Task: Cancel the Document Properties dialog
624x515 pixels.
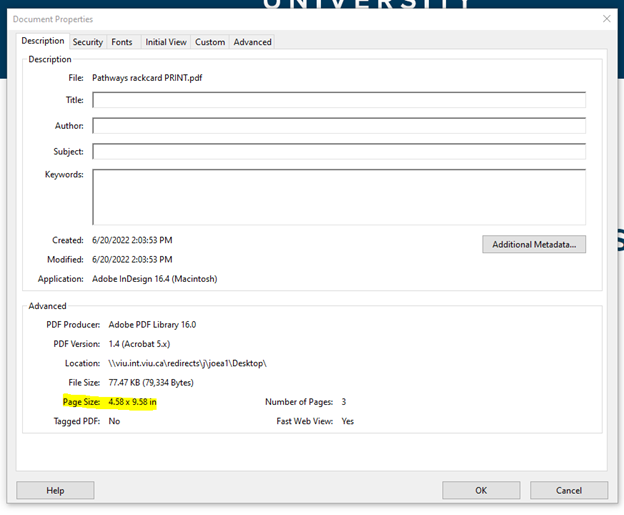Action: click(x=568, y=490)
